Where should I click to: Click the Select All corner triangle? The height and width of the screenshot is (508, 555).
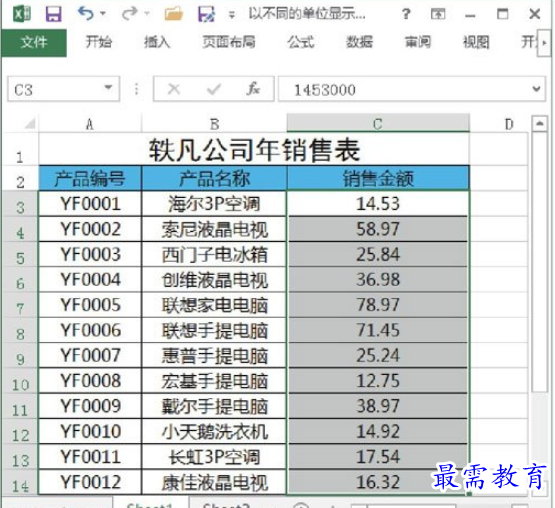(30, 124)
